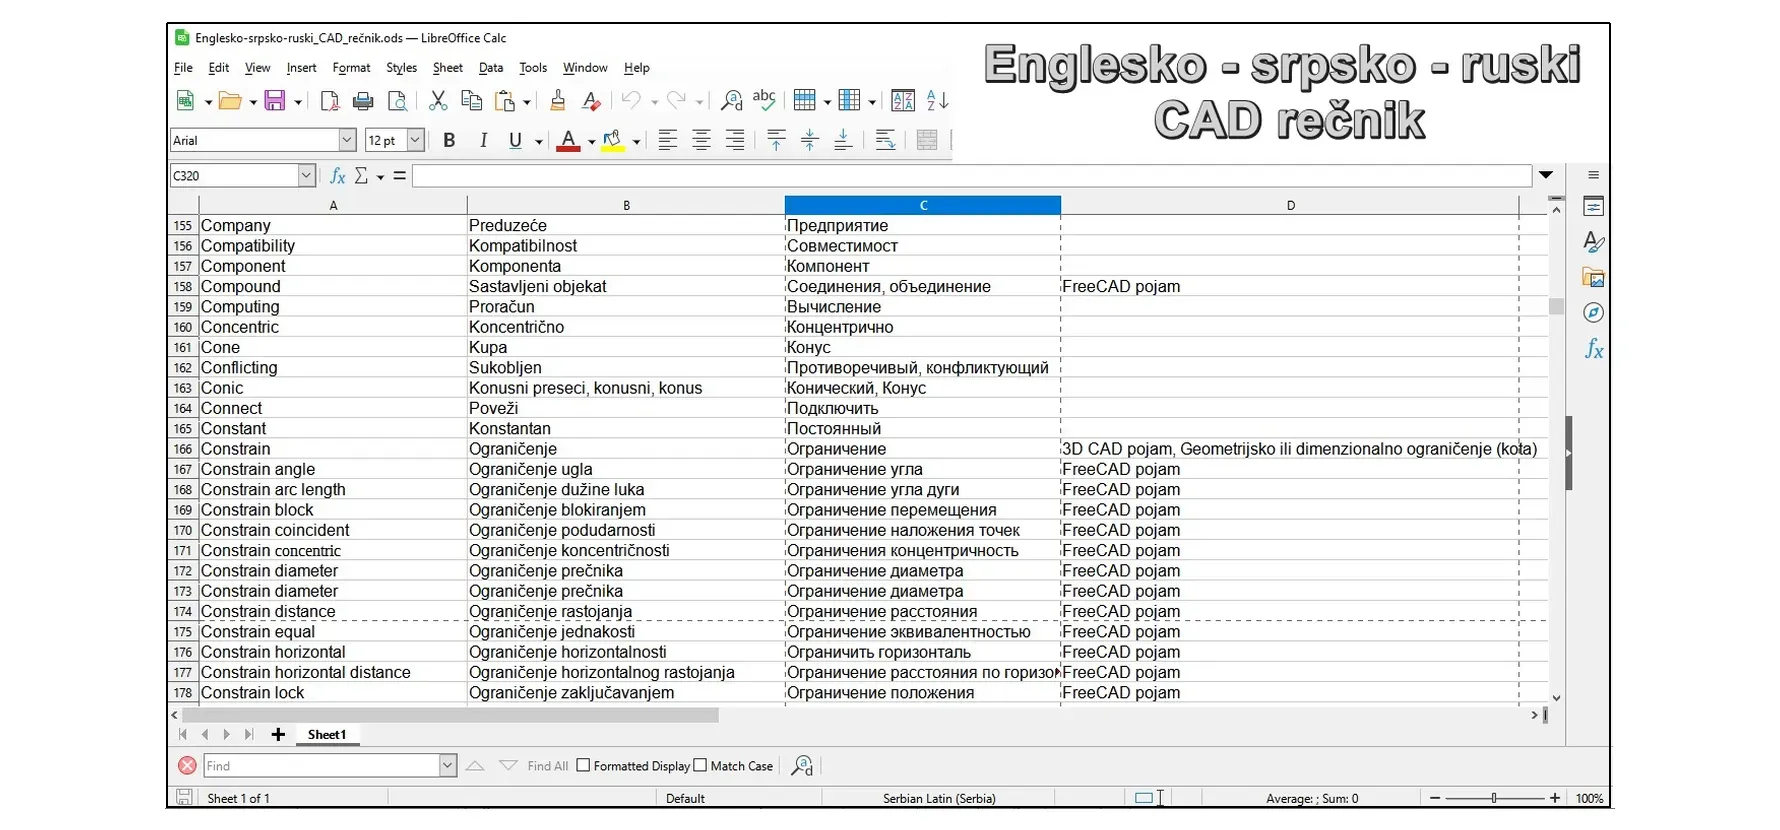
Task: Cut selection with the scissors icon
Action: click(x=438, y=101)
